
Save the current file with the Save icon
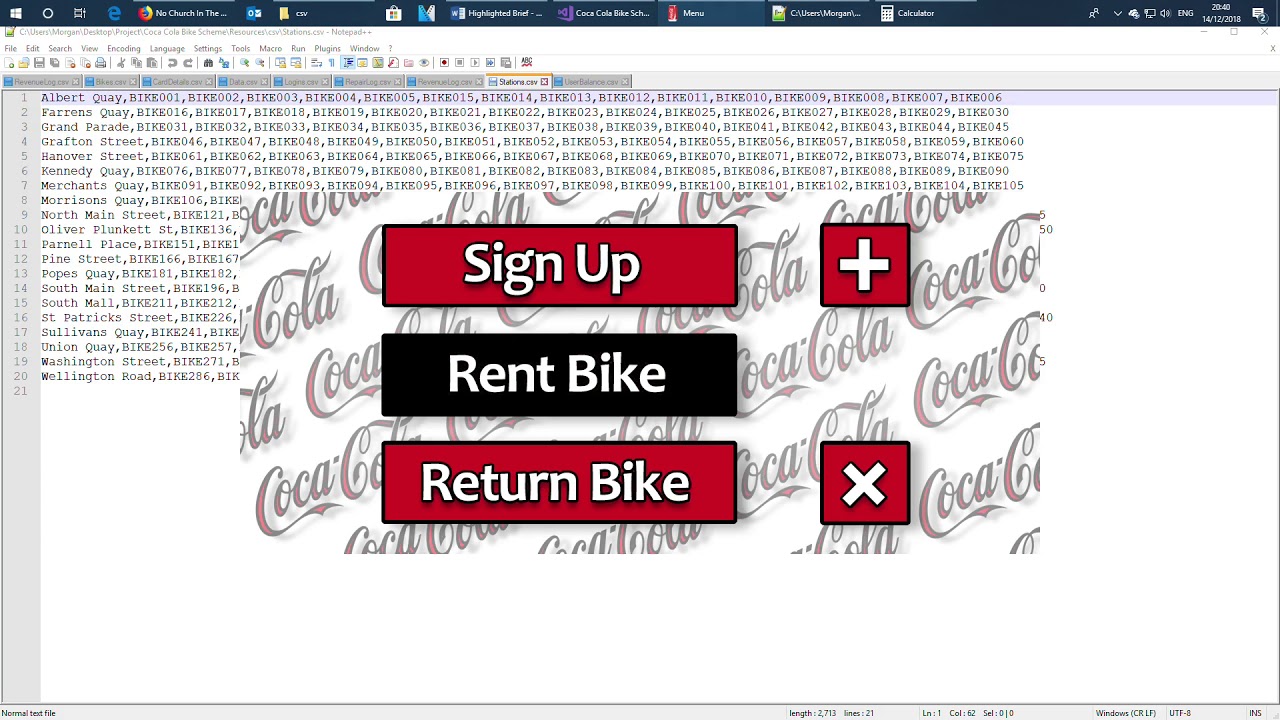point(39,63)
